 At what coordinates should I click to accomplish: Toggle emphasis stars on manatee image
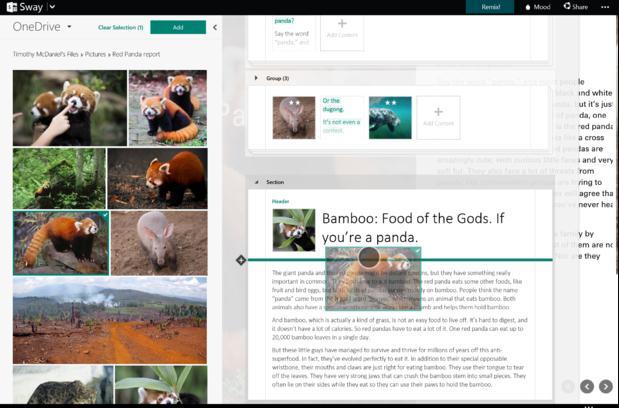click(390, 103)
